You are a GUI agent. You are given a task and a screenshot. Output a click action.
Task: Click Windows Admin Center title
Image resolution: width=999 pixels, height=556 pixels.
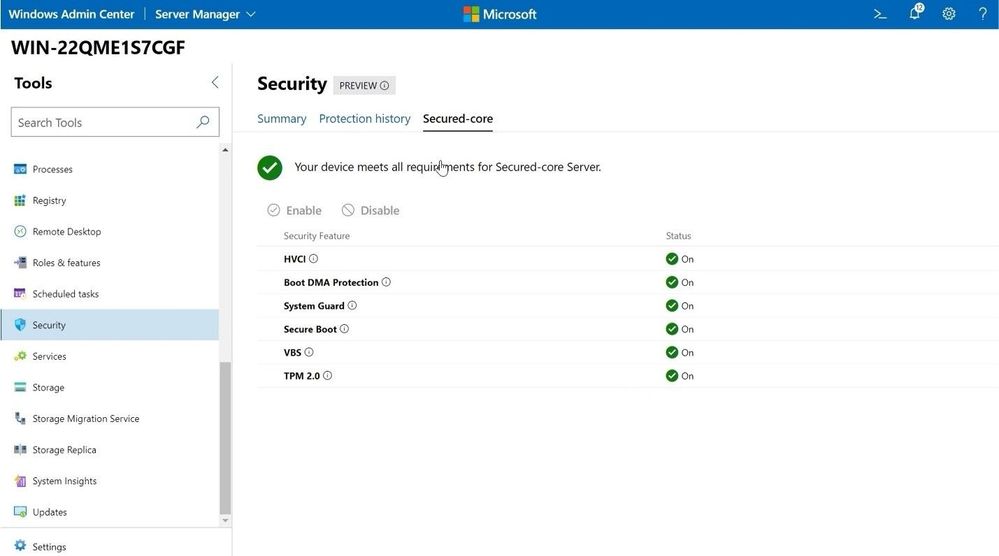[71, 14]
